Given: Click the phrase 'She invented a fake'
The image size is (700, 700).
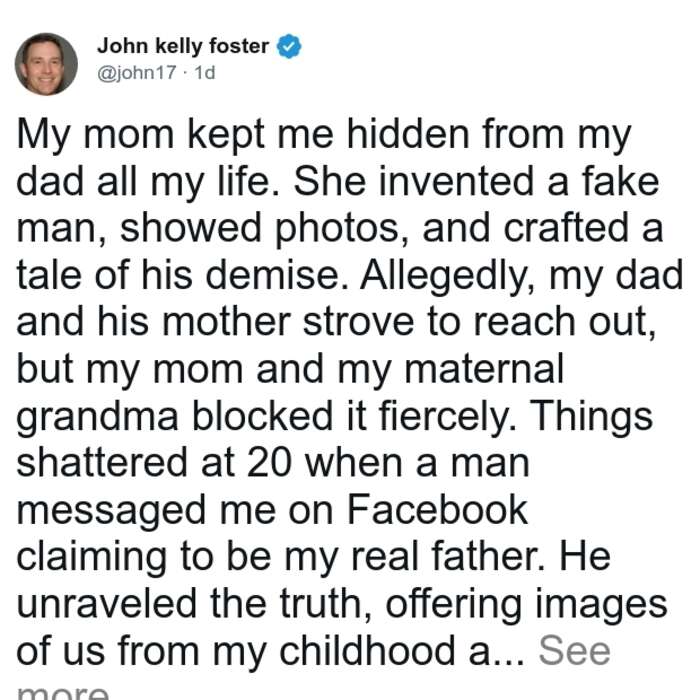Looking at the screenshot, I should tap(476, 181).
